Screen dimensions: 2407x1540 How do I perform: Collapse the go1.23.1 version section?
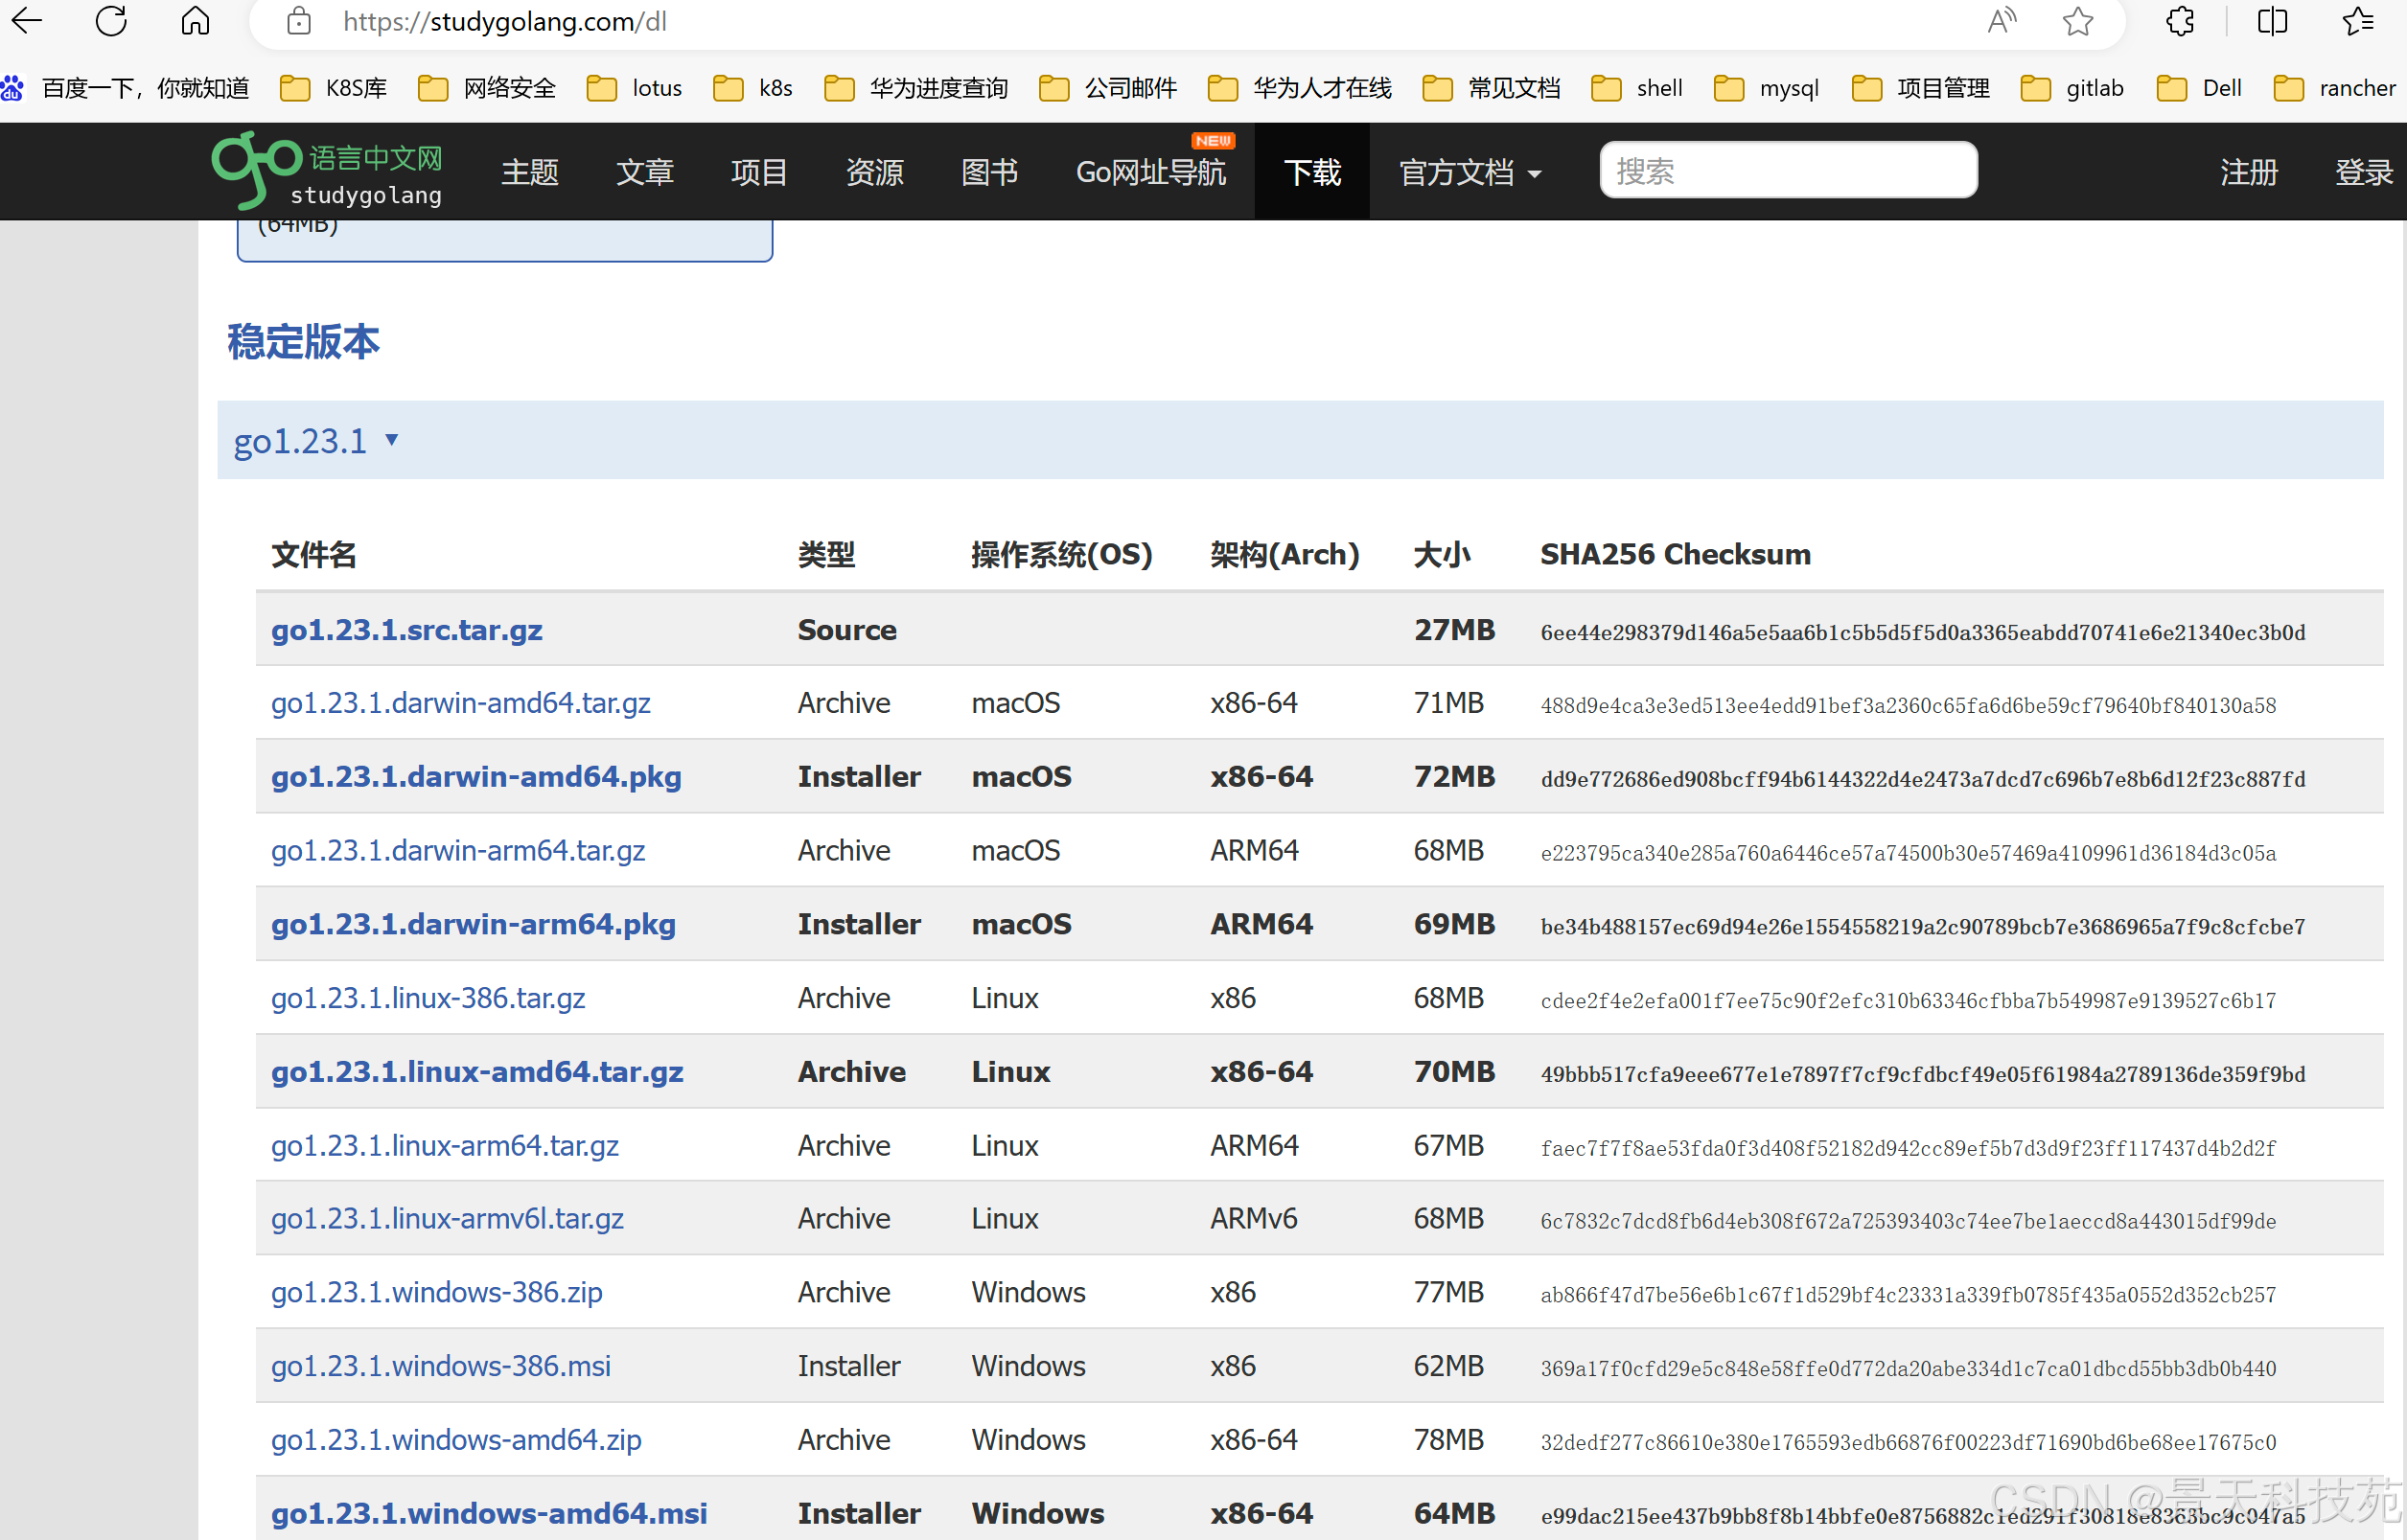pyautogui.click(x=316, y=440)
